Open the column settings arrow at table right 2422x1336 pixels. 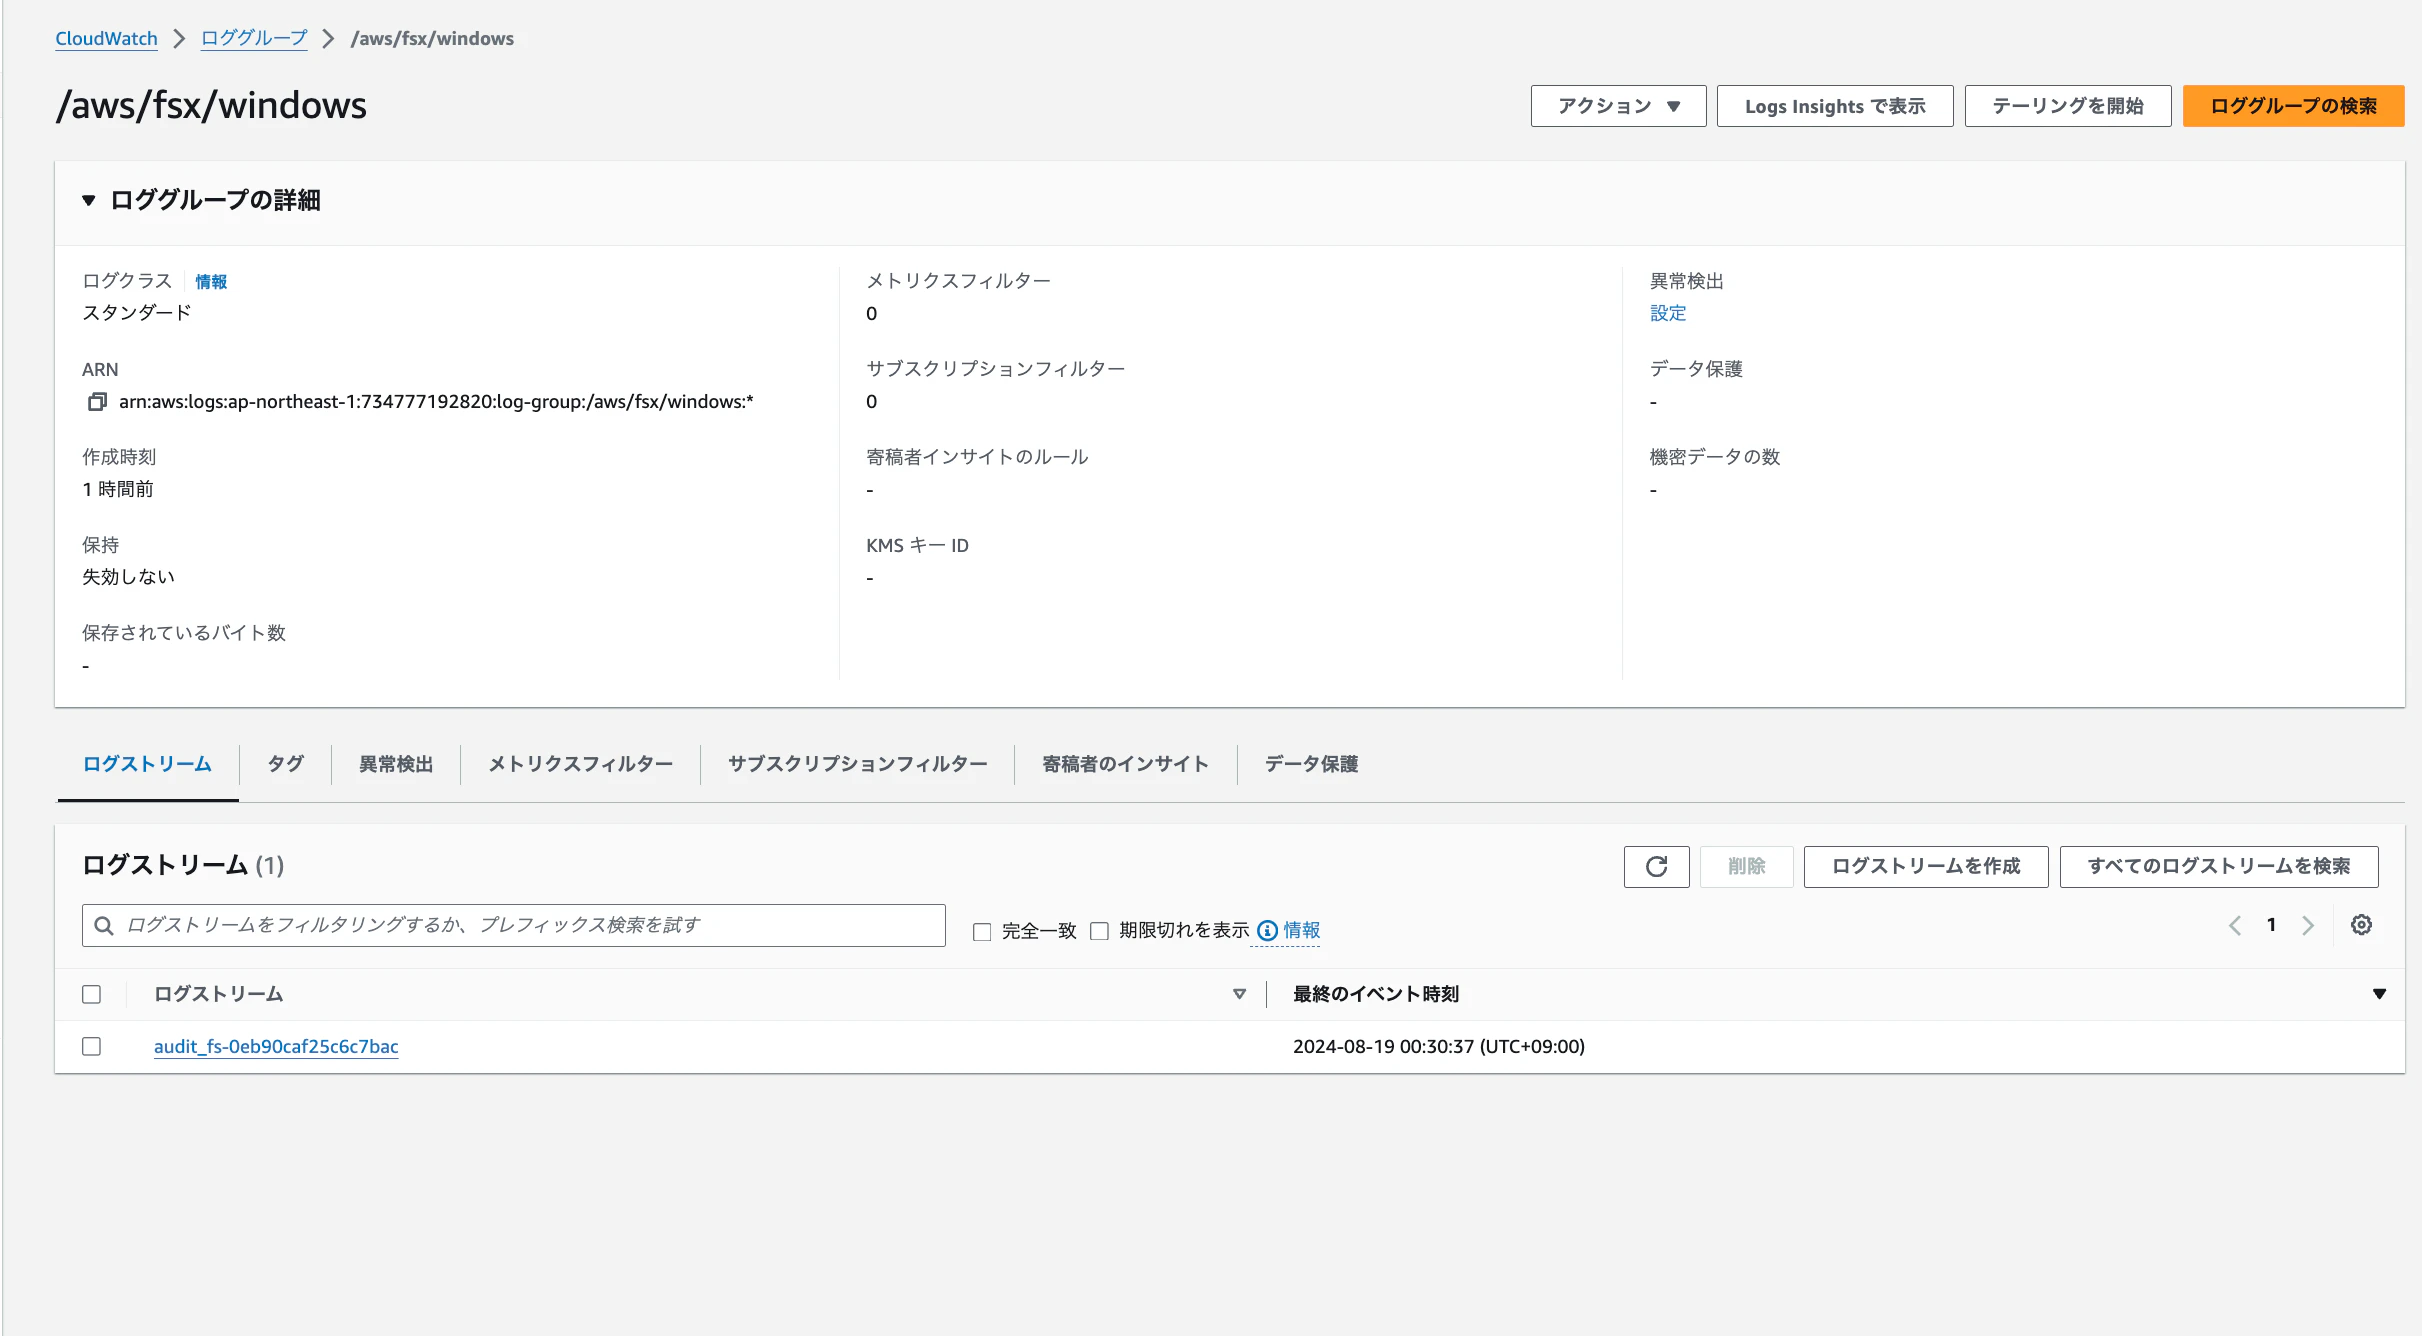tap(2379, 993)
